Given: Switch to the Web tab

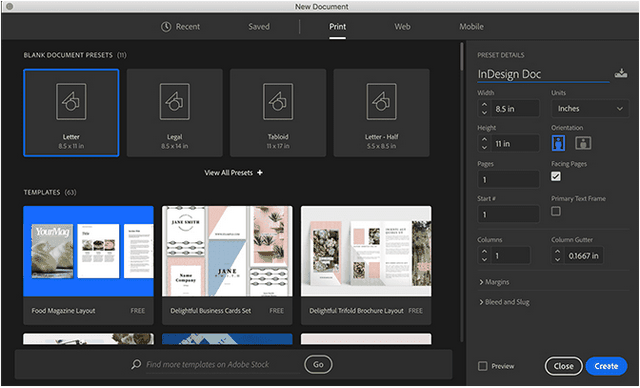Looking at the screenshot, I should coord(402,27).
